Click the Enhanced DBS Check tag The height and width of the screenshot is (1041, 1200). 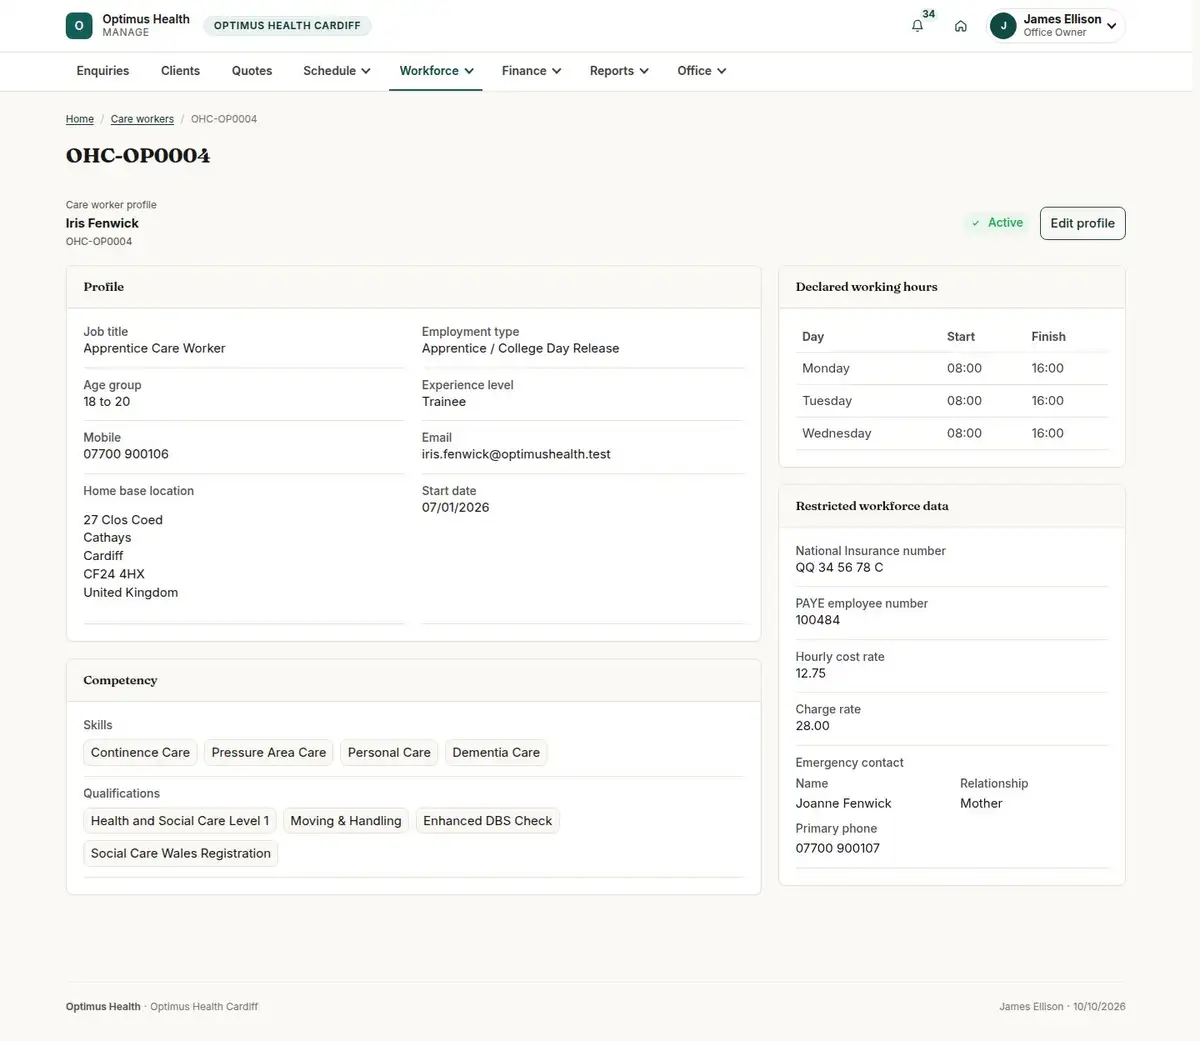coord(488,821)
